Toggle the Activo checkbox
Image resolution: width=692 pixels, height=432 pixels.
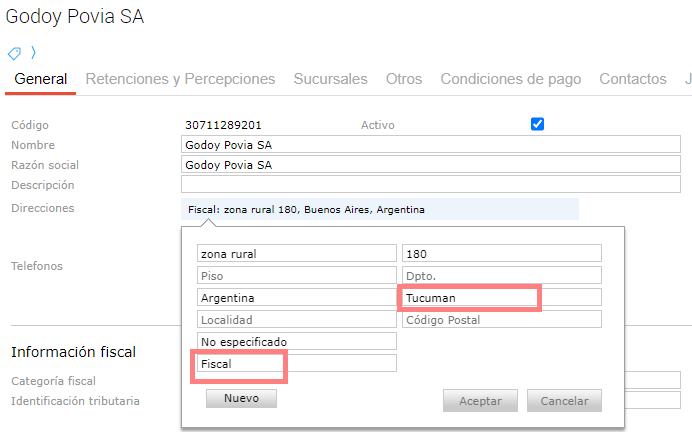pos(538,124)
